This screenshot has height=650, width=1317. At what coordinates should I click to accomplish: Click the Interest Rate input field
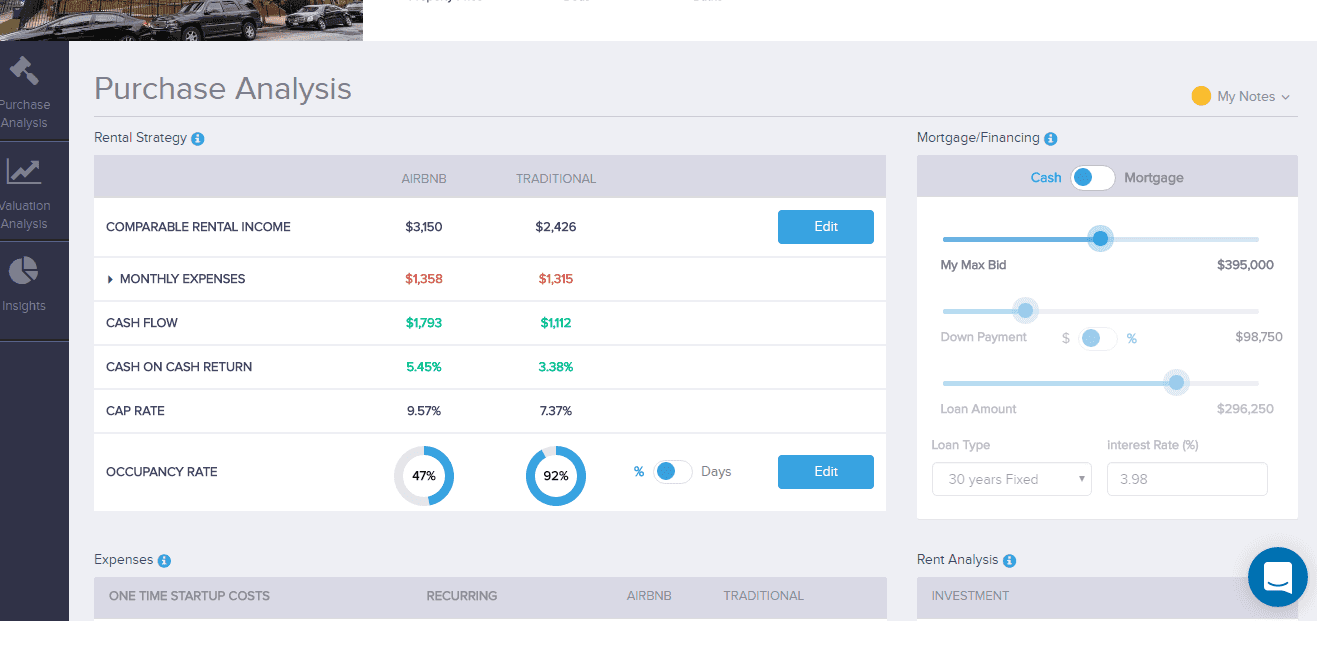[x=1186, y=479]
